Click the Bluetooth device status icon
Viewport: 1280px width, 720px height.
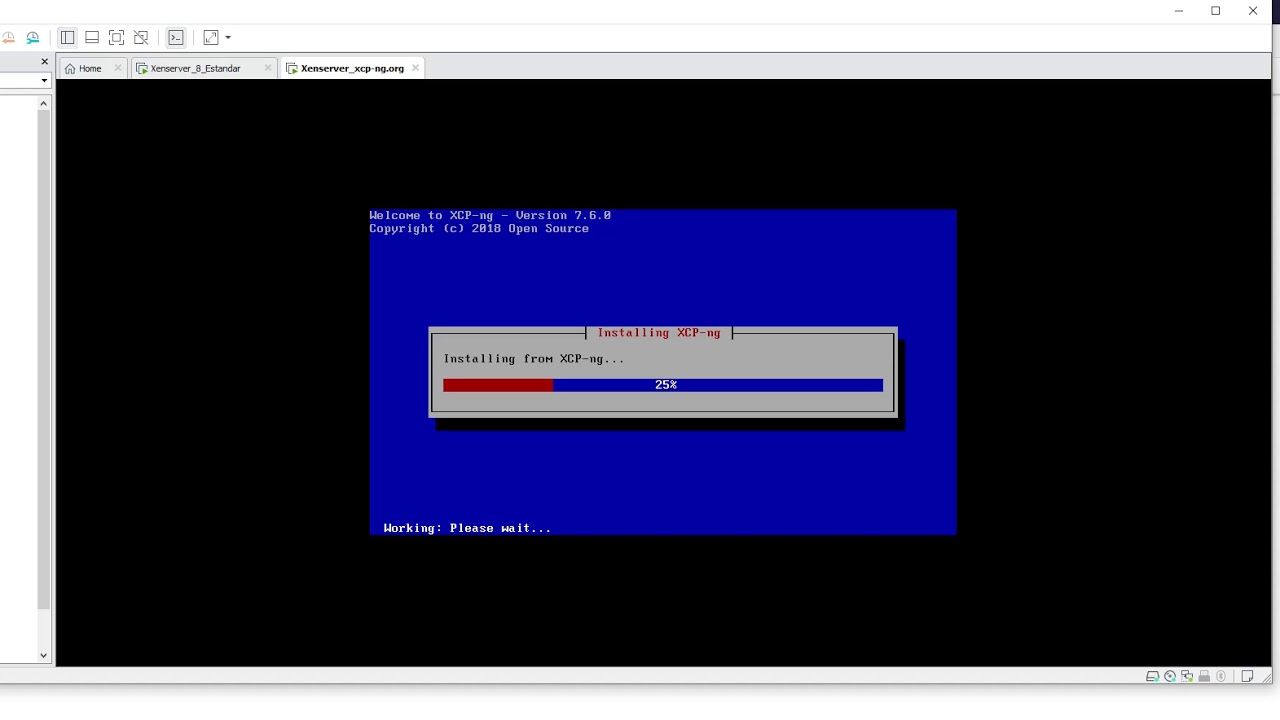[1221, 676]
